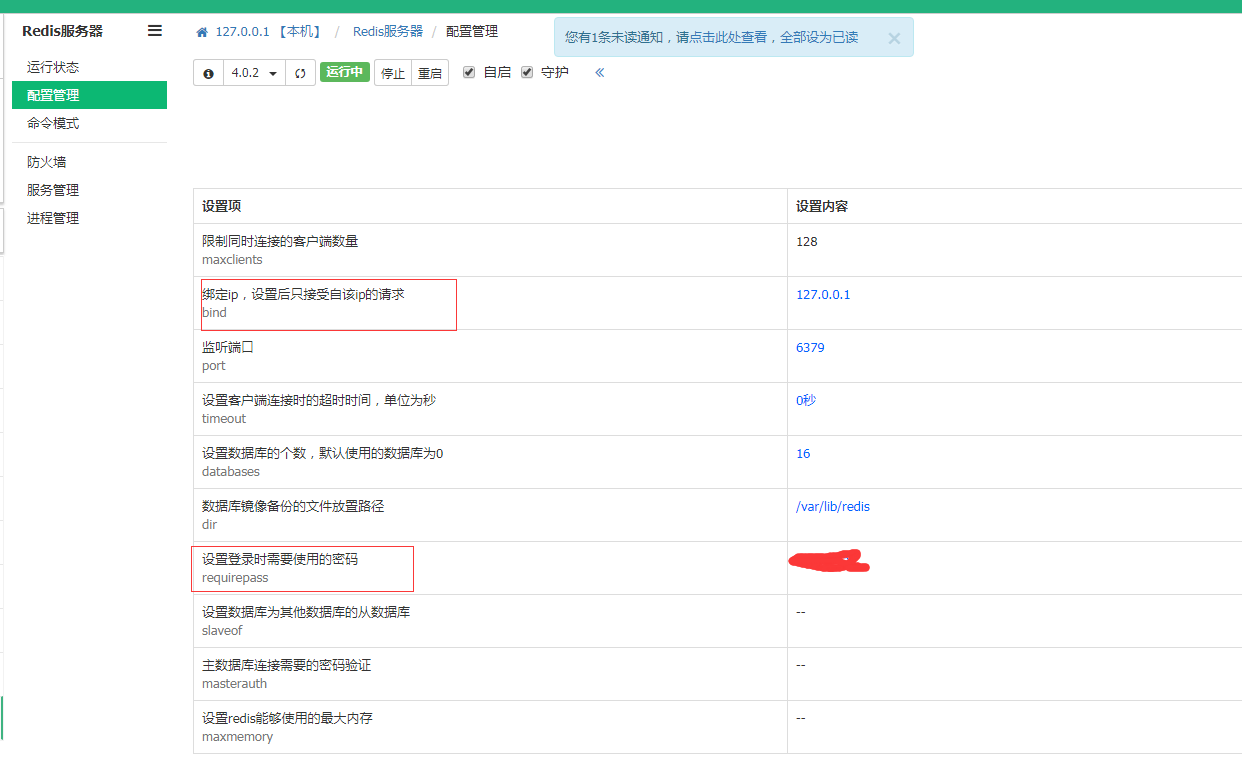Click the 127.0.0.1 【本机】 breadcrumb link
The image size is (1242, 760).
pyautogui.click(x=268, y=32)
